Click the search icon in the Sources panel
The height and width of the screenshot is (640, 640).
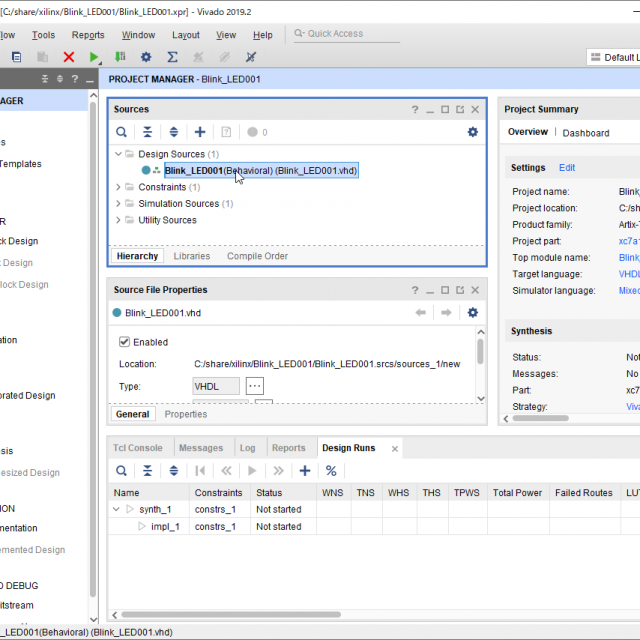[x=121, y=132]
